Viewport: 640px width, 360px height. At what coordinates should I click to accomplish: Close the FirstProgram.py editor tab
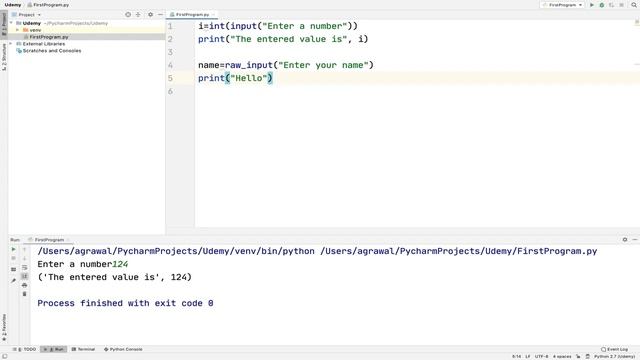point(213,15)
